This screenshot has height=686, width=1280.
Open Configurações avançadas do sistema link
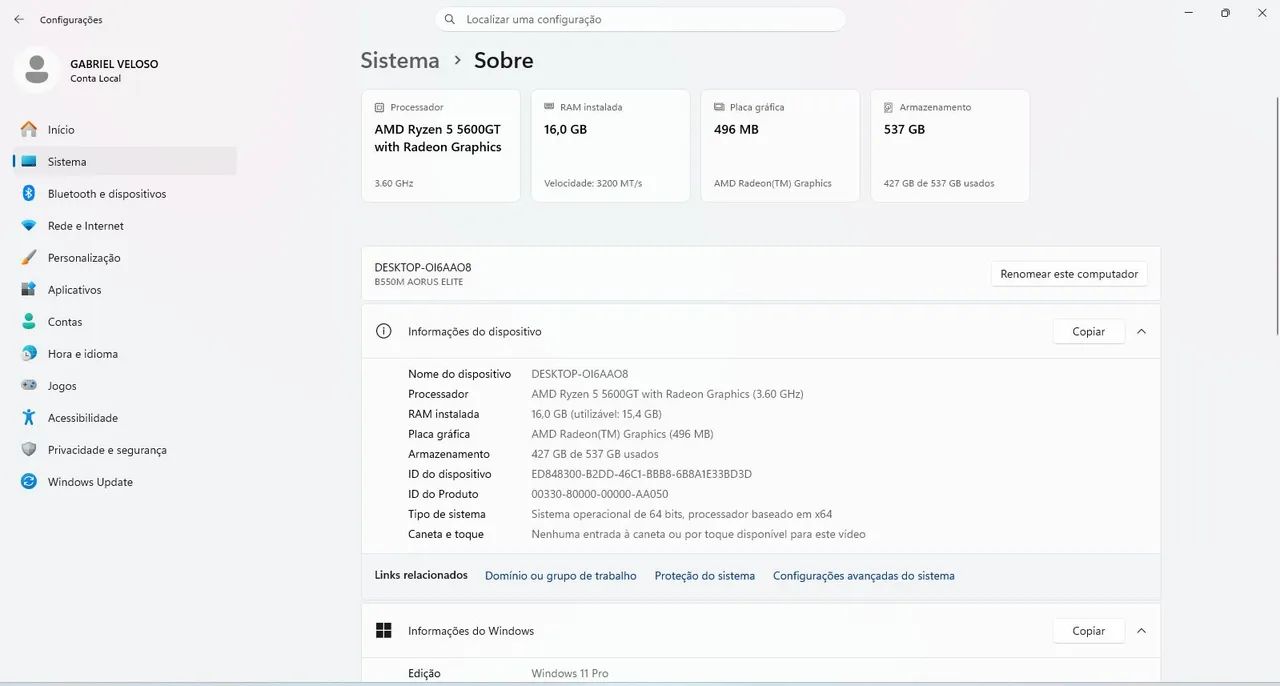pyautogui.click(x=864, y=575)
